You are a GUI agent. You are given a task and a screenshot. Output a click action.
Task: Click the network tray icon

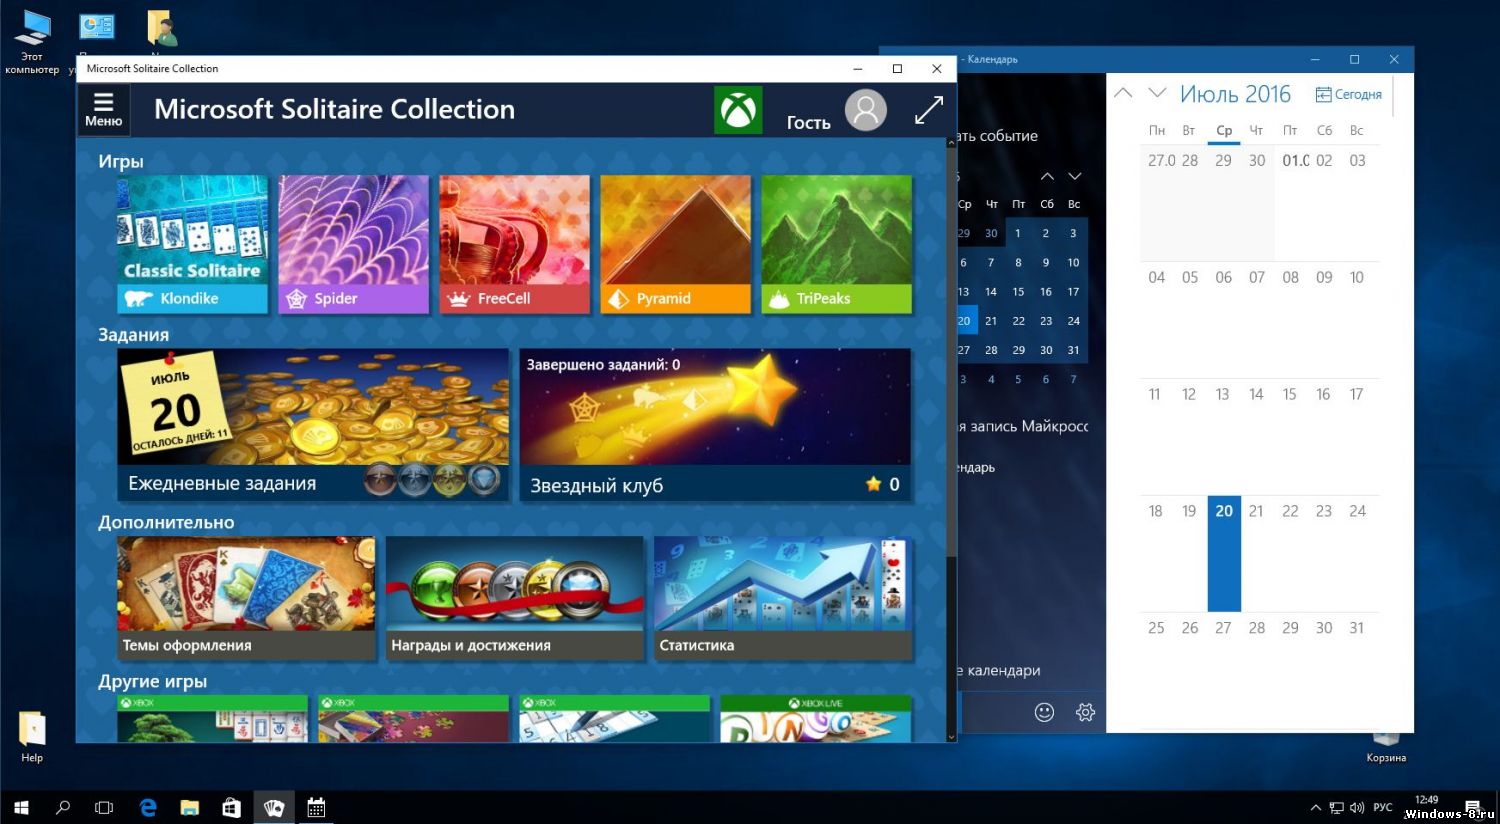(x=1336, y=807)
